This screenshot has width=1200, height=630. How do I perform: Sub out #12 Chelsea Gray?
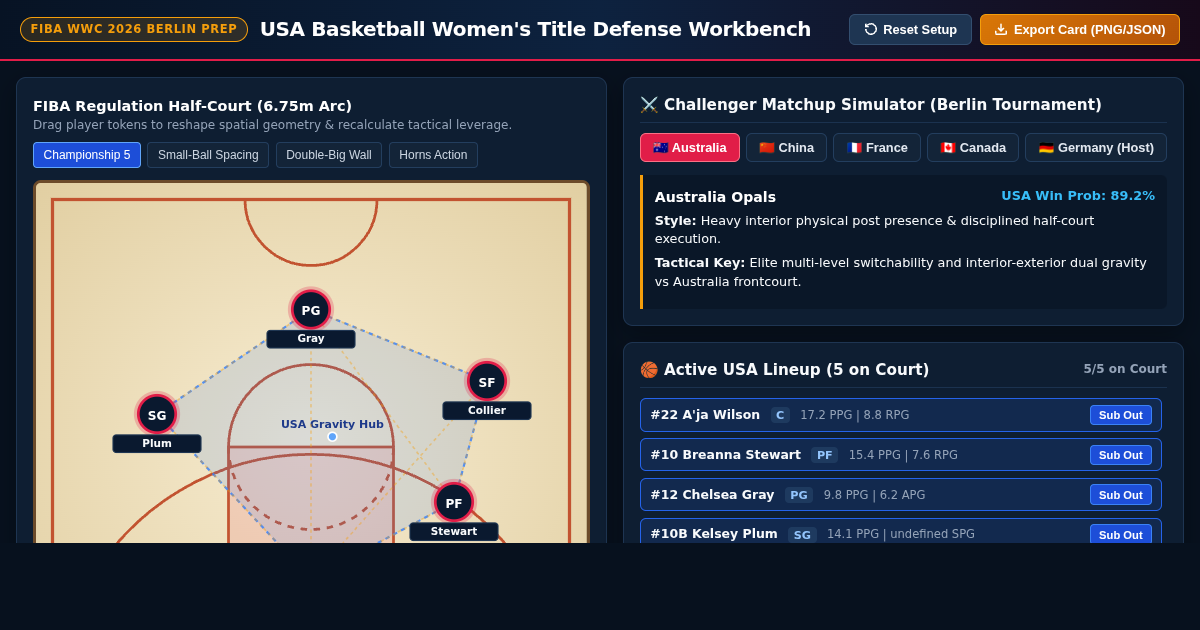pos(1120,495)
